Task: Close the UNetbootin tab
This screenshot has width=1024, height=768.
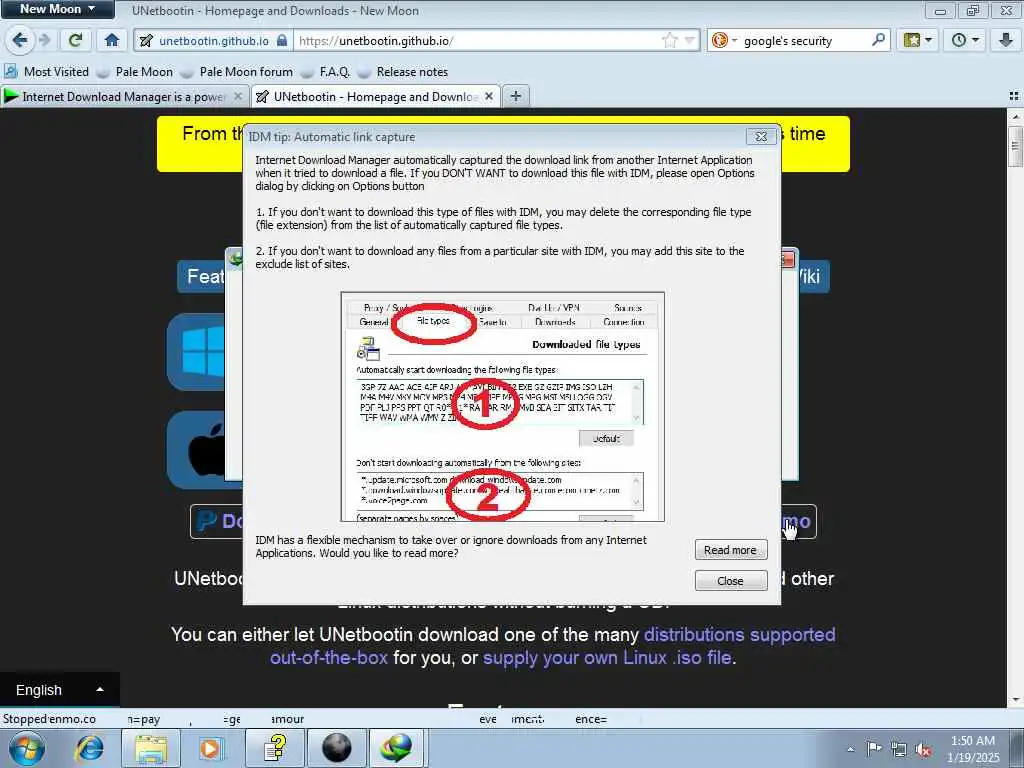Action: [x=488, y=97]
